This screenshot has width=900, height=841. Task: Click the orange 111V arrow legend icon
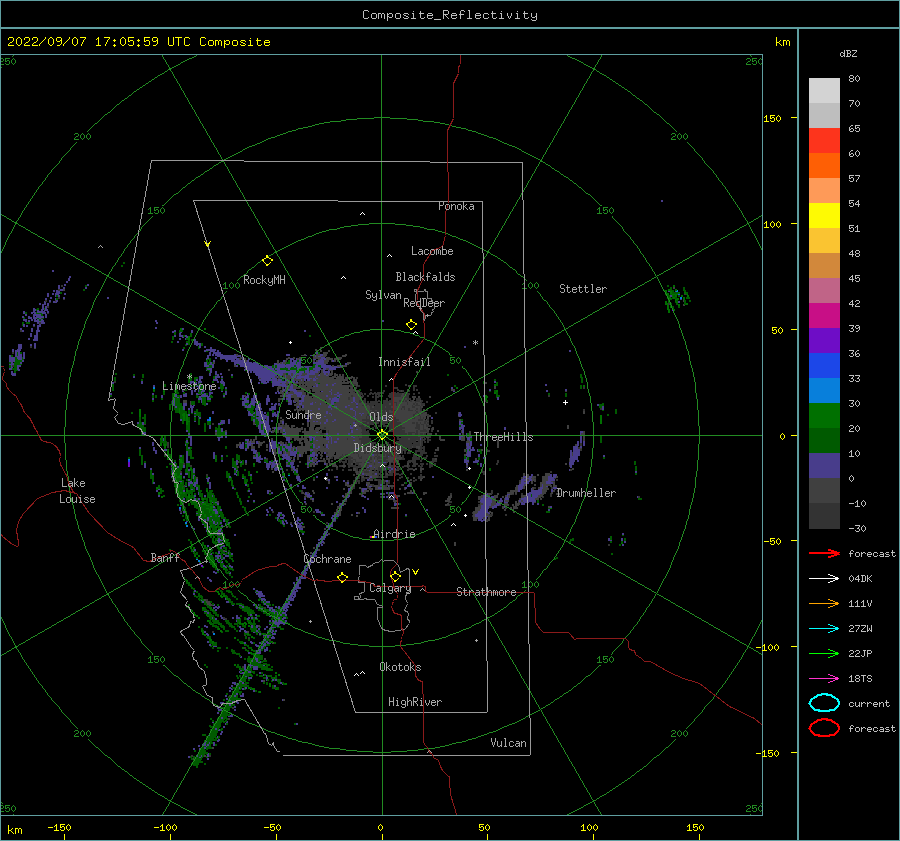824,603
